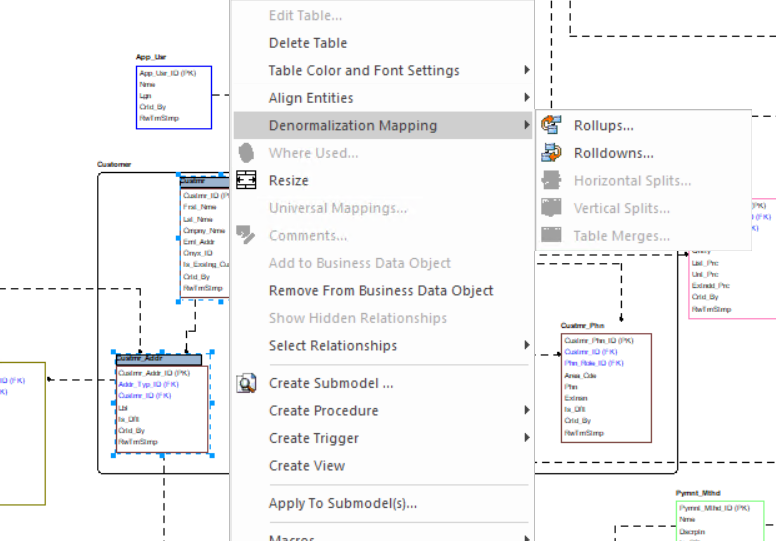Click the Rollups icon in submenu
Image resolution: width=776 pixels, height=541 pixels.
[x=551, y=125]
